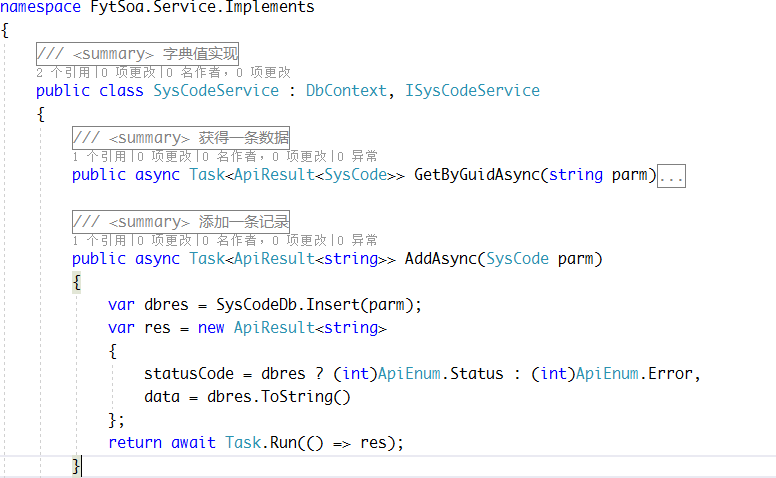Click 'new ApiResult<string>' expression
776x478 pixels.
[x=292, y=328]
